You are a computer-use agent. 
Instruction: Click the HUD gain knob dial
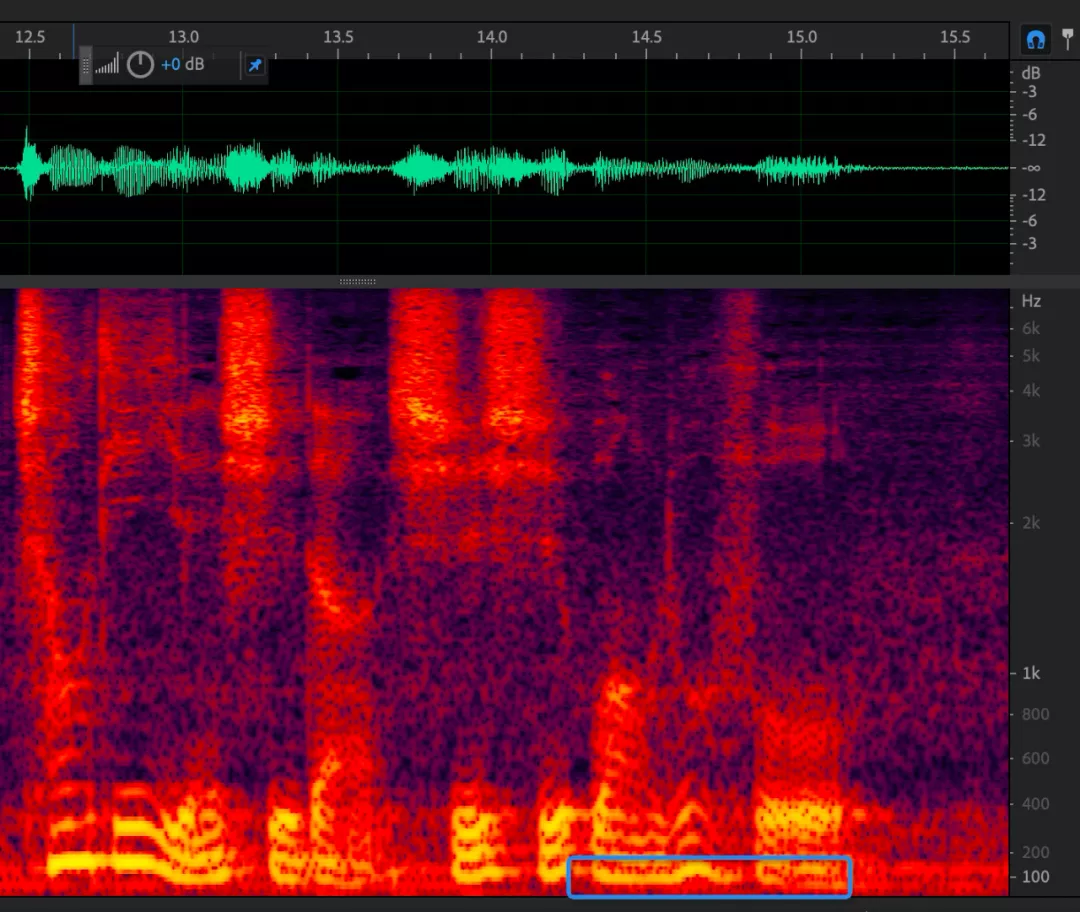(x=141, y=65)
